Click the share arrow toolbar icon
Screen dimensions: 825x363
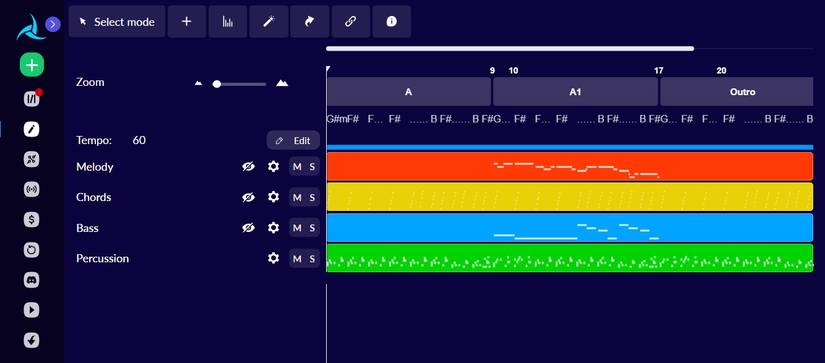click(x=309, y=22)
